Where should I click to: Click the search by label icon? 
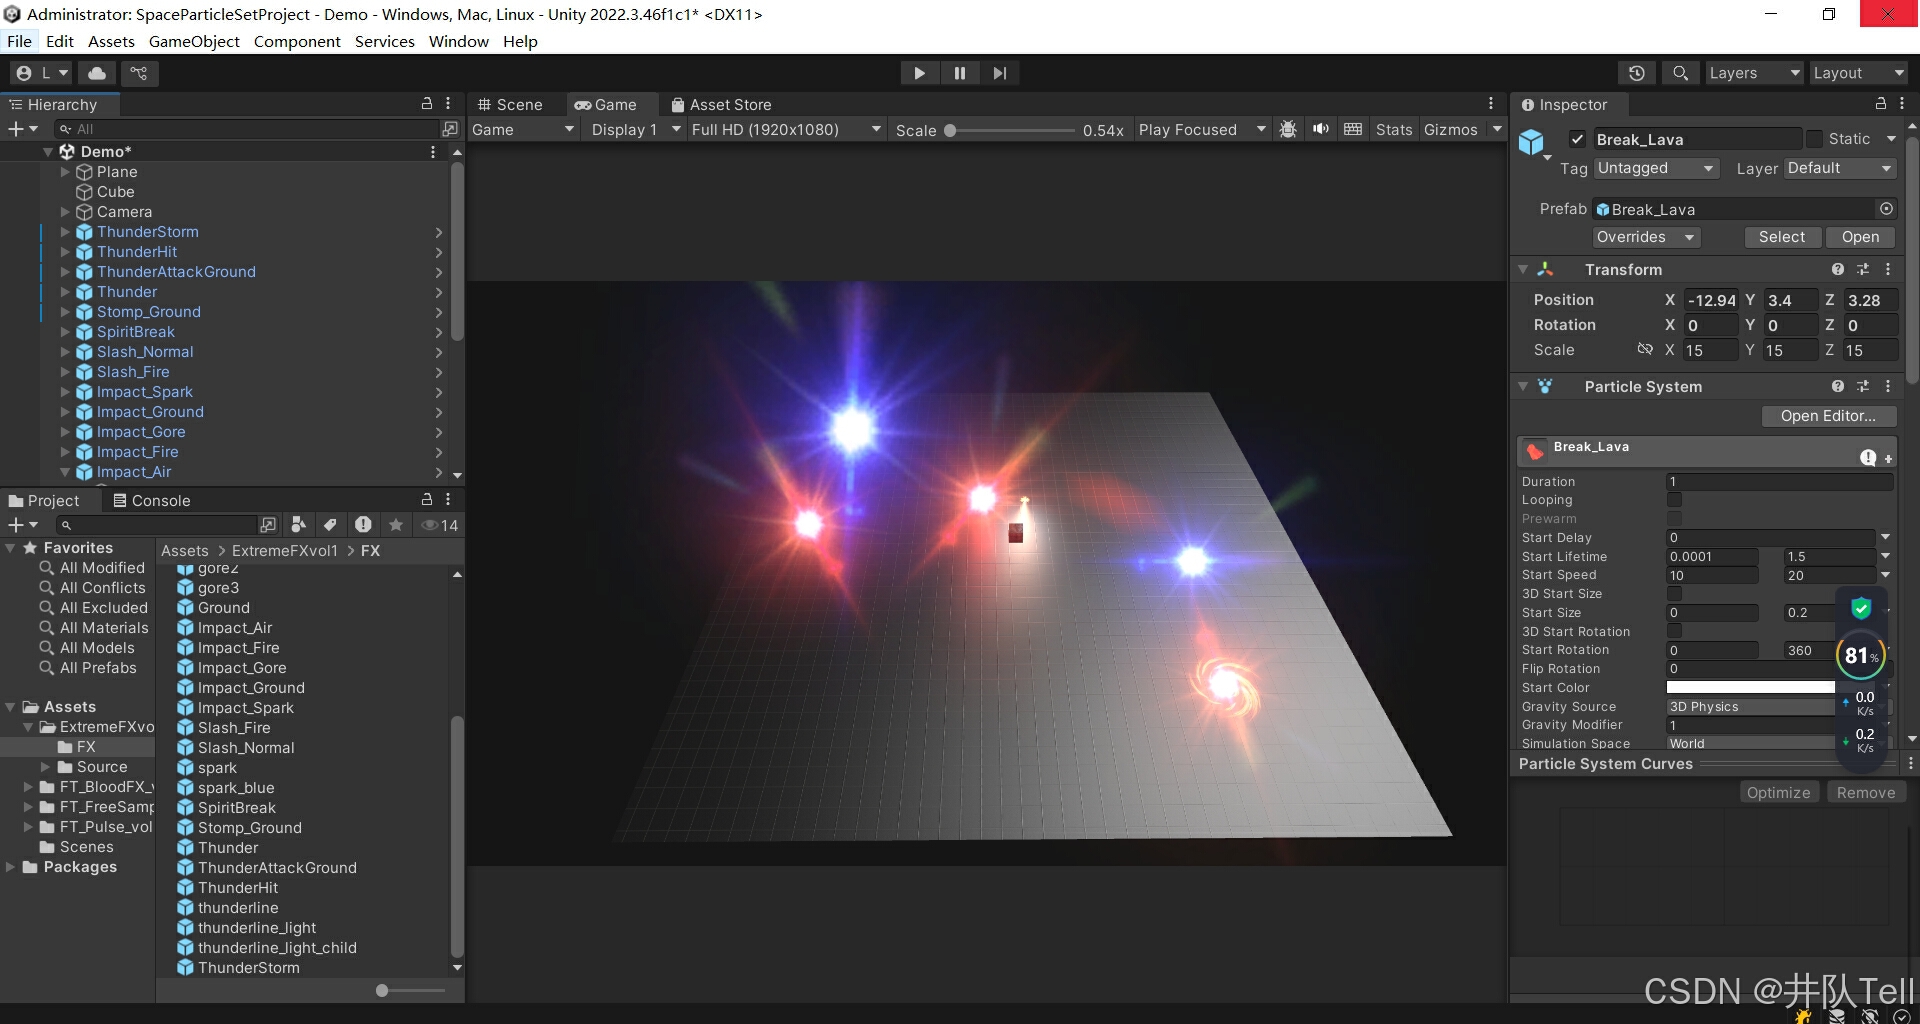tap(330, 525)
